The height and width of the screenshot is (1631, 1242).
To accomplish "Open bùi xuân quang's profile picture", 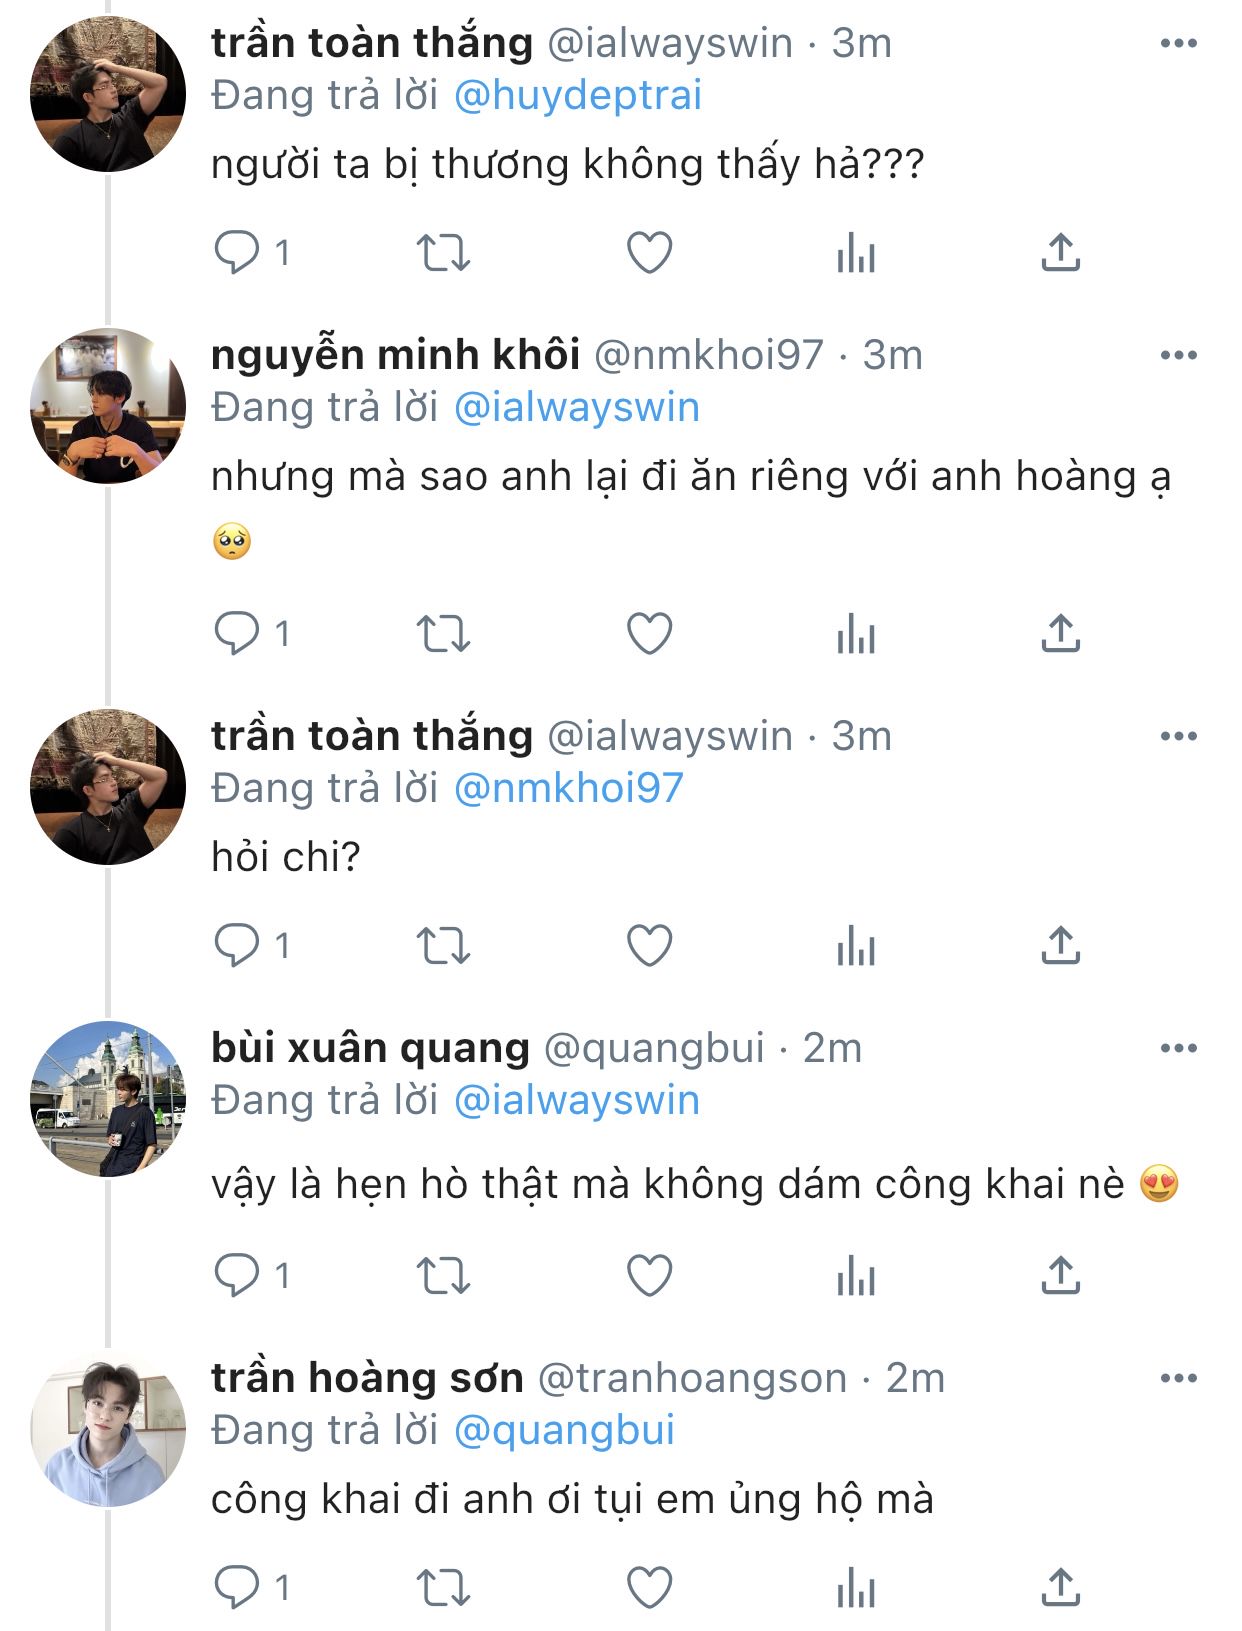I will point(108,1099).
